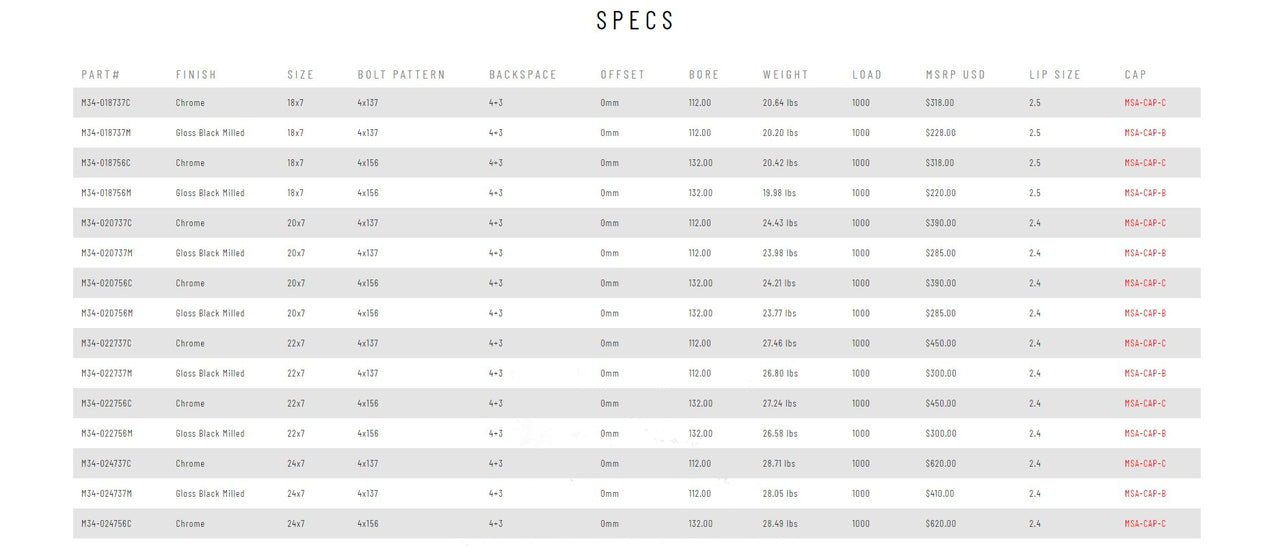Click MSA-CAP-C link in M34-020737C row
1265x546 pixels.
tap(1144, 223)
